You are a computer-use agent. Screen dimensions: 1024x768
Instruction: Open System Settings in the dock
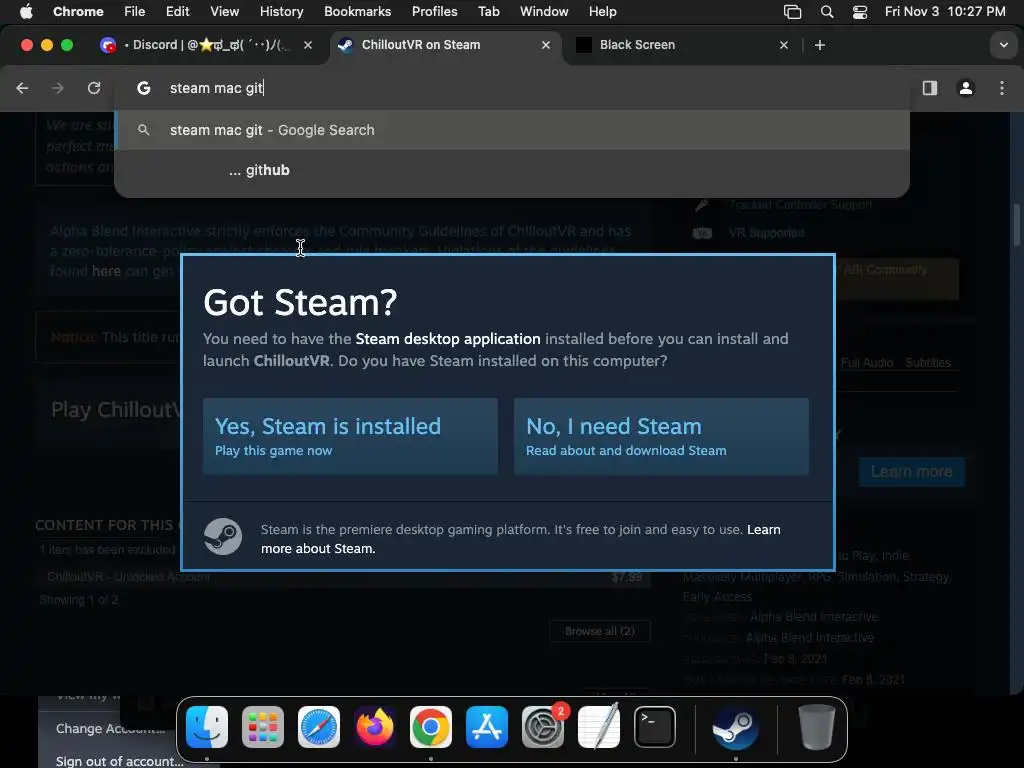[543, 727]
